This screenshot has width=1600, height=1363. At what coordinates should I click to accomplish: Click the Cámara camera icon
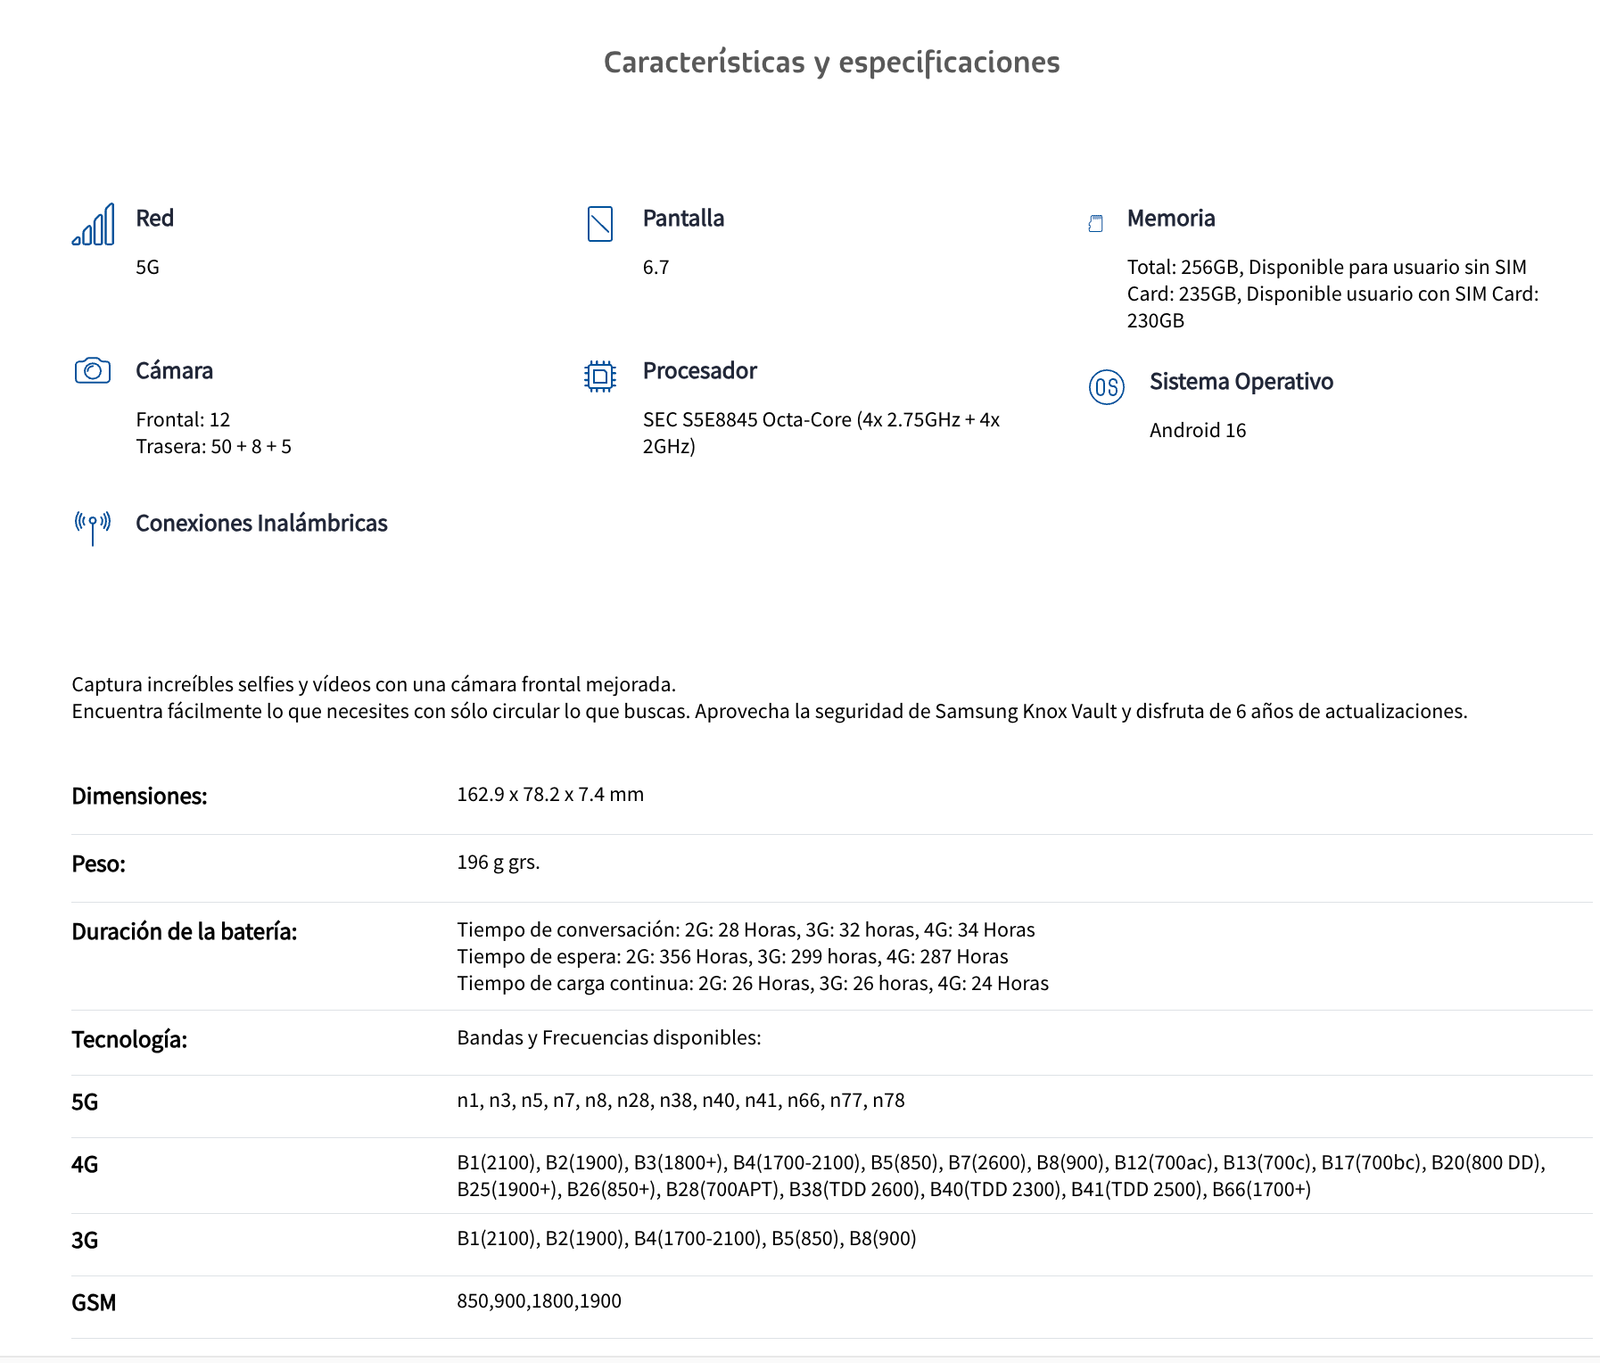click(x=93, y=371)
